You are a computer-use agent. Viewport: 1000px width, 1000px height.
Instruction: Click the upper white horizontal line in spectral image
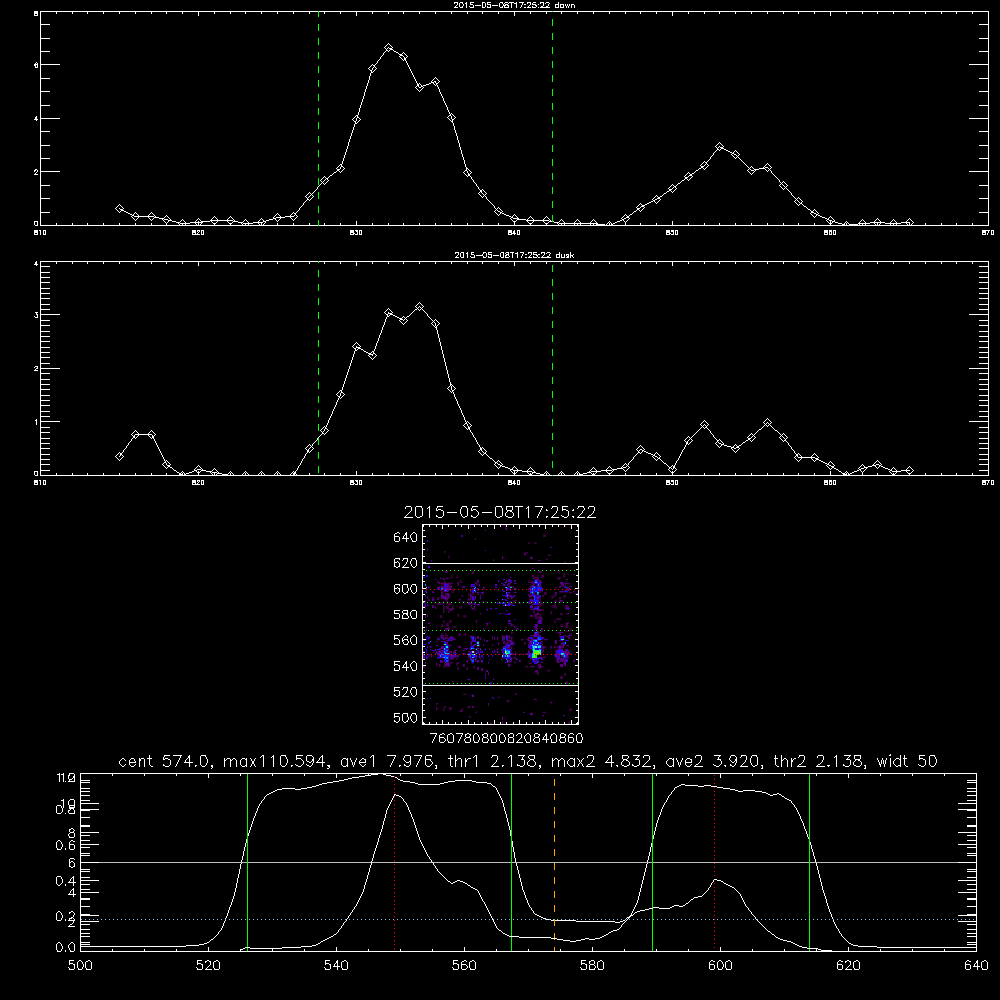tap(500, 563)
